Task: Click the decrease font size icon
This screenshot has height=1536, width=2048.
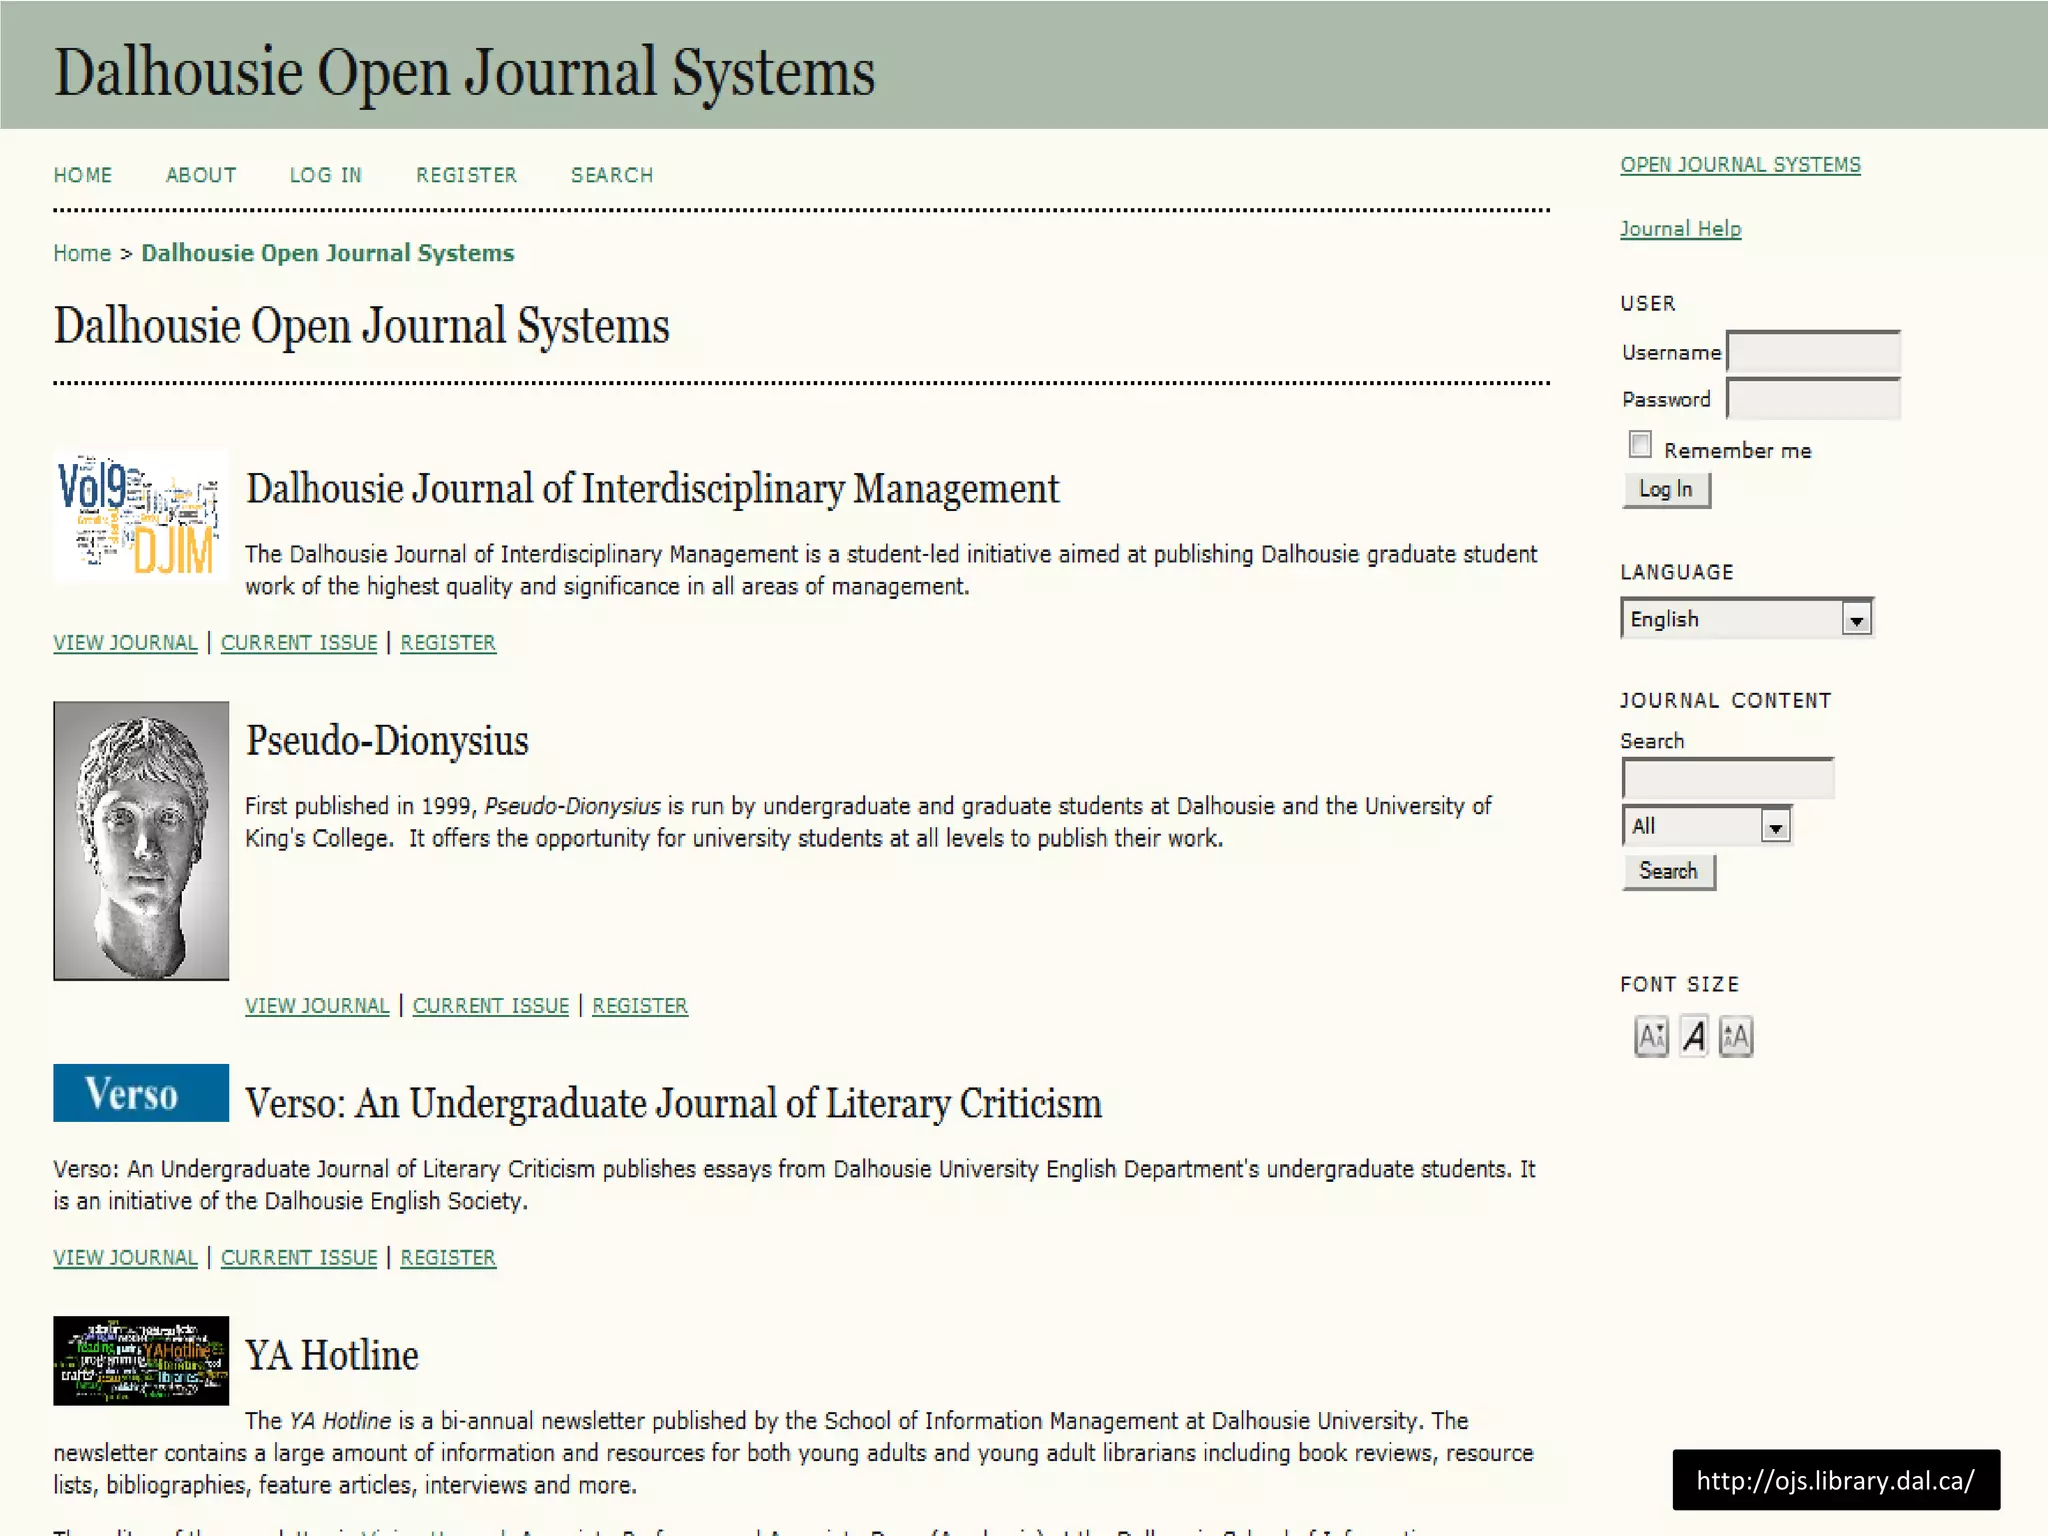Action: (x=1651, y=1036)
